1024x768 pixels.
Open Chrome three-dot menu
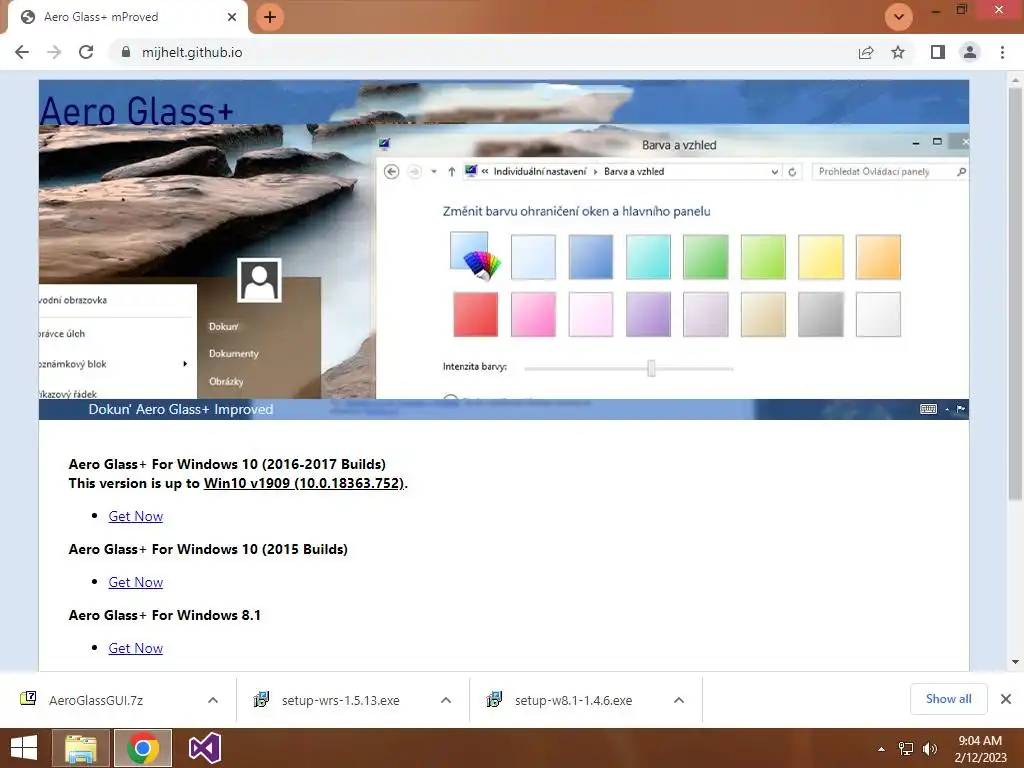[x=1002, y=52]
